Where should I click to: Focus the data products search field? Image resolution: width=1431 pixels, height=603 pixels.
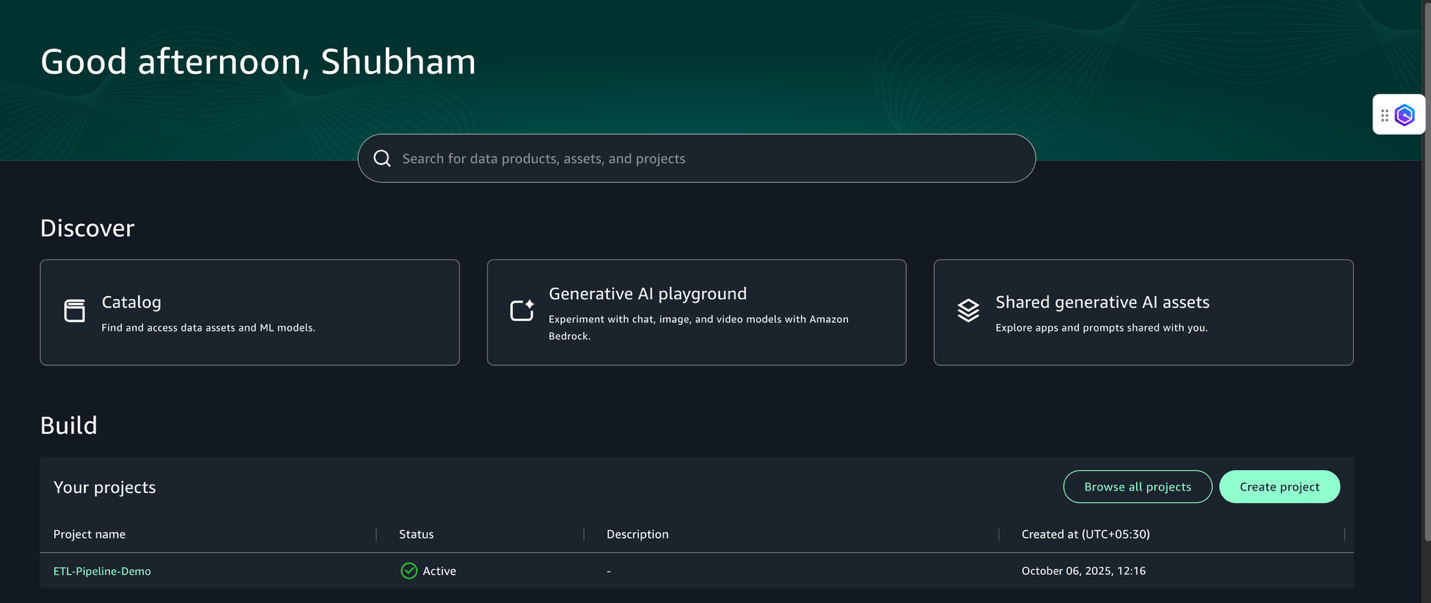697,158
